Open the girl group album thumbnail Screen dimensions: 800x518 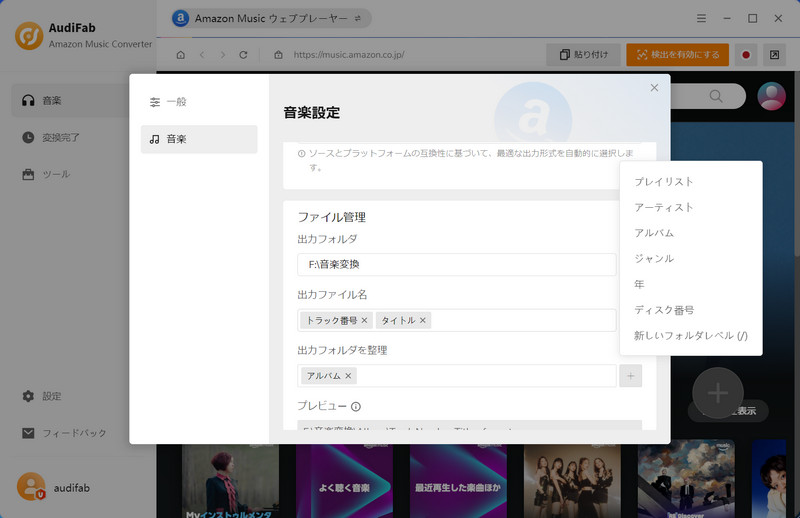click(572, 481)
